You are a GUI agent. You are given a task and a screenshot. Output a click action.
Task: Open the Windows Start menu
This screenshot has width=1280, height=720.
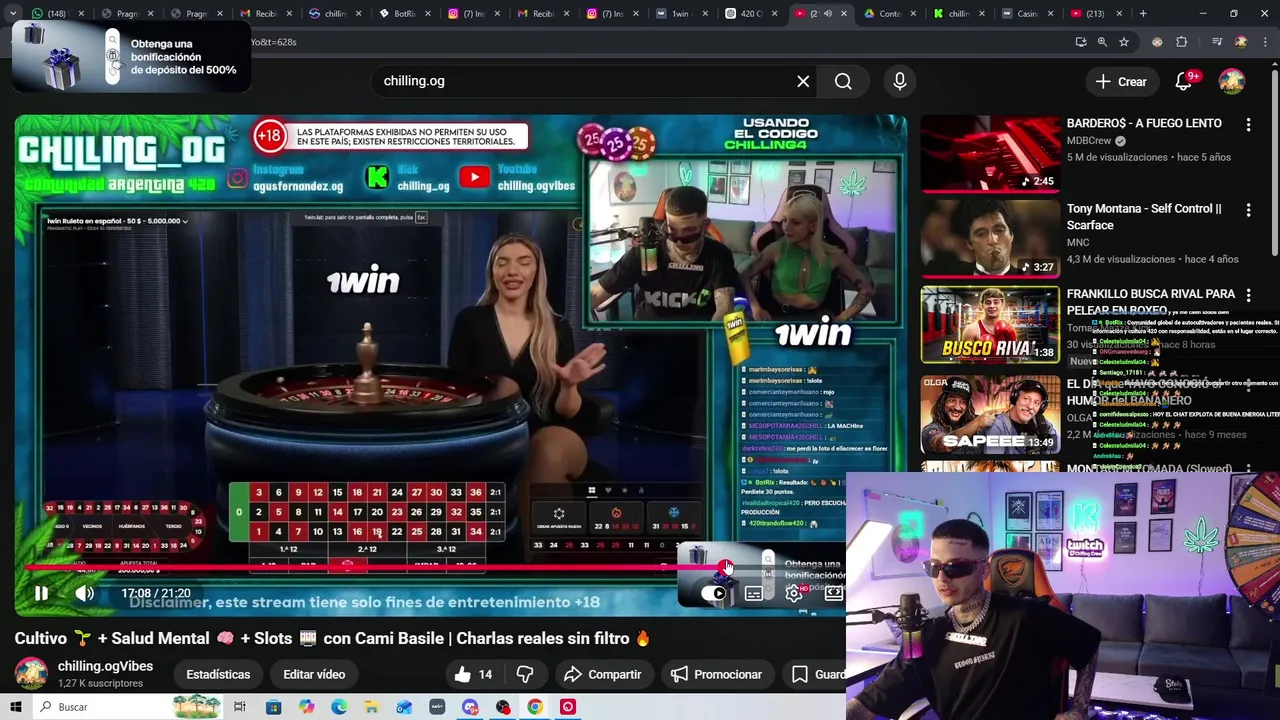15,707
